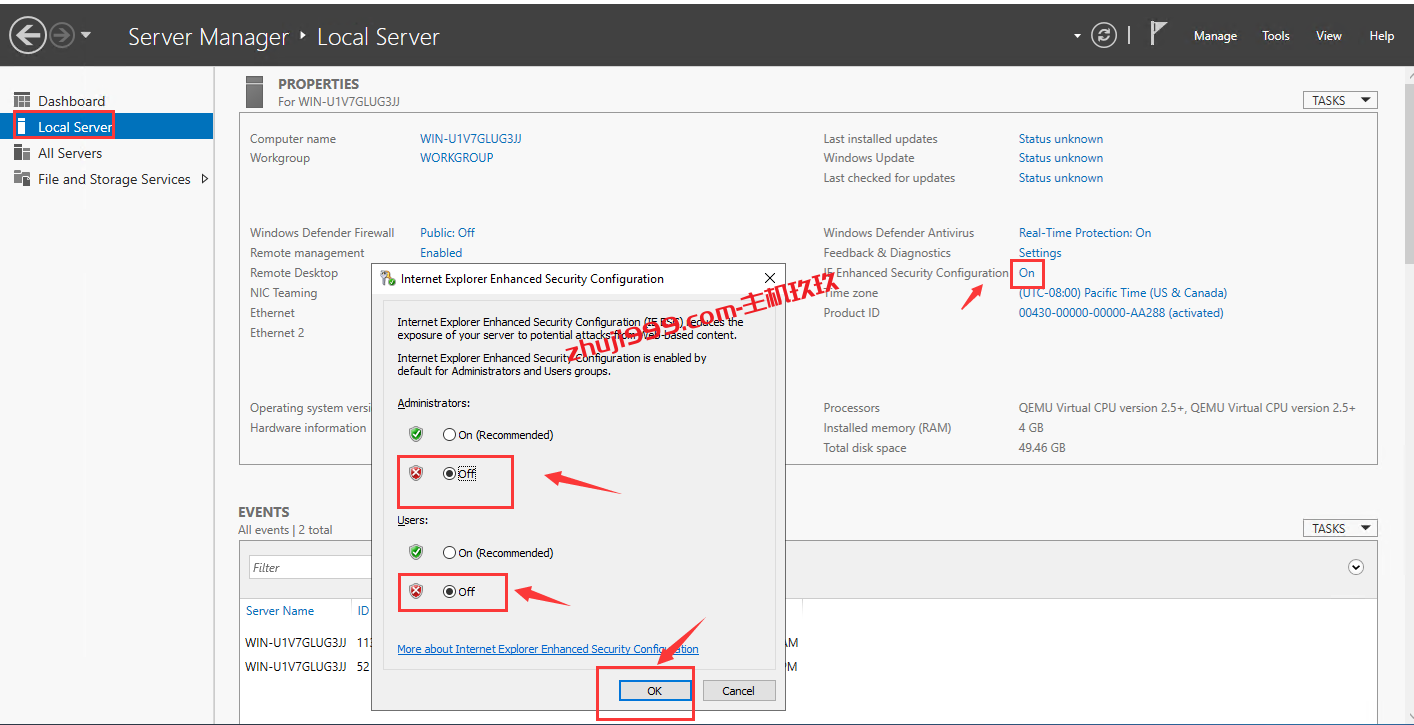Viewport: 1414px width, 725px height.
Task: Click the Remote management Enabled link
Action: [x=441, y=253]
